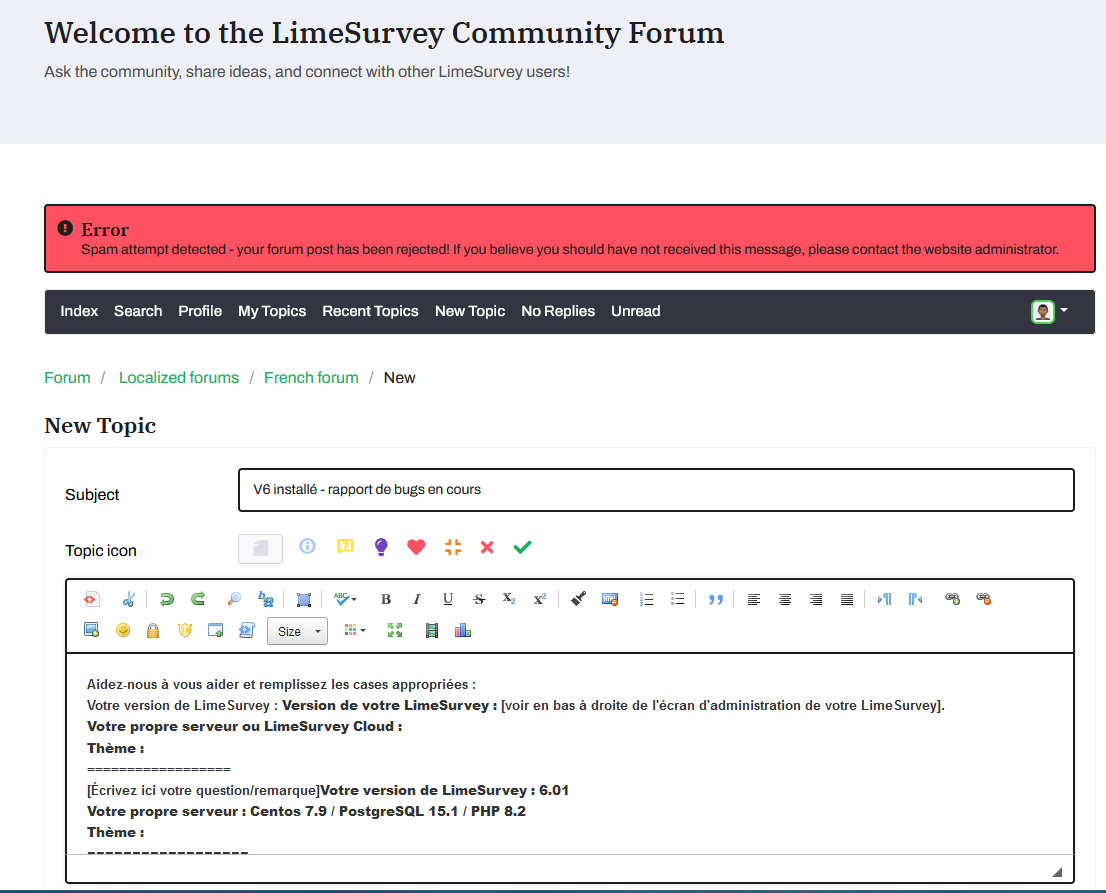Viewport: 1106px width, 893px height.
Task: Toggle bold formatting in the editor
Action: 386,599
